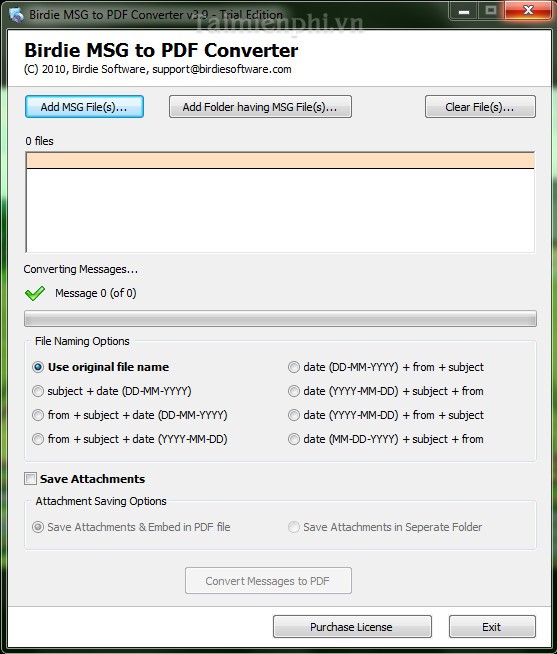Click the Birdie app icon in title bar

17,15
